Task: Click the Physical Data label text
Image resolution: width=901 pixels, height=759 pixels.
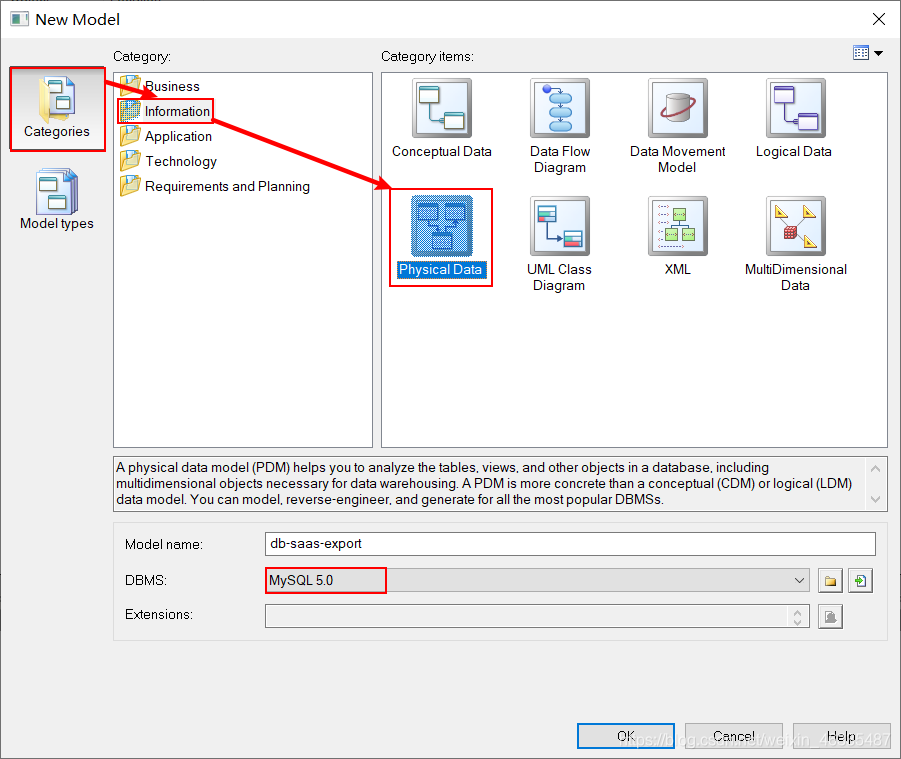Action: pyautogui.click(x=441, y=269)
